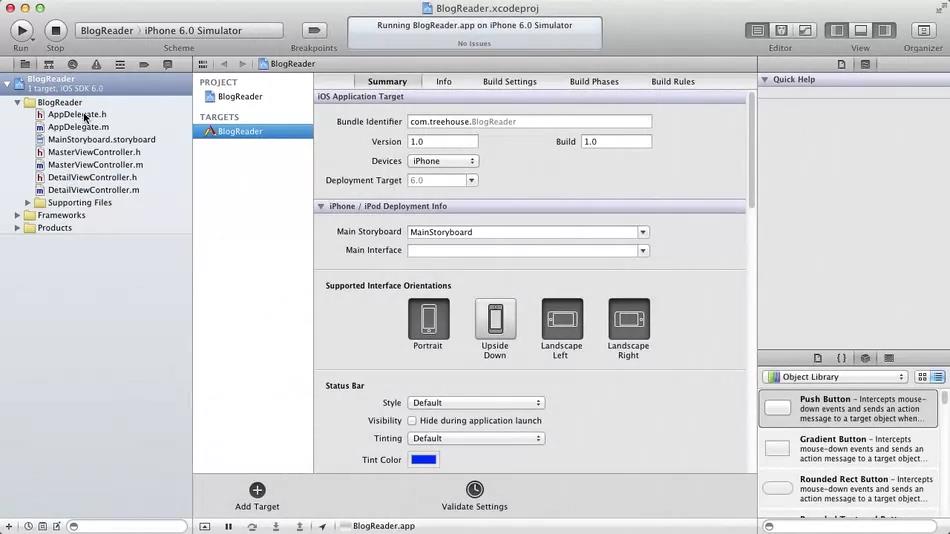Viewport: 950px width, 534px height.
Task: Open the Log navigator
Action: [168, 64]
